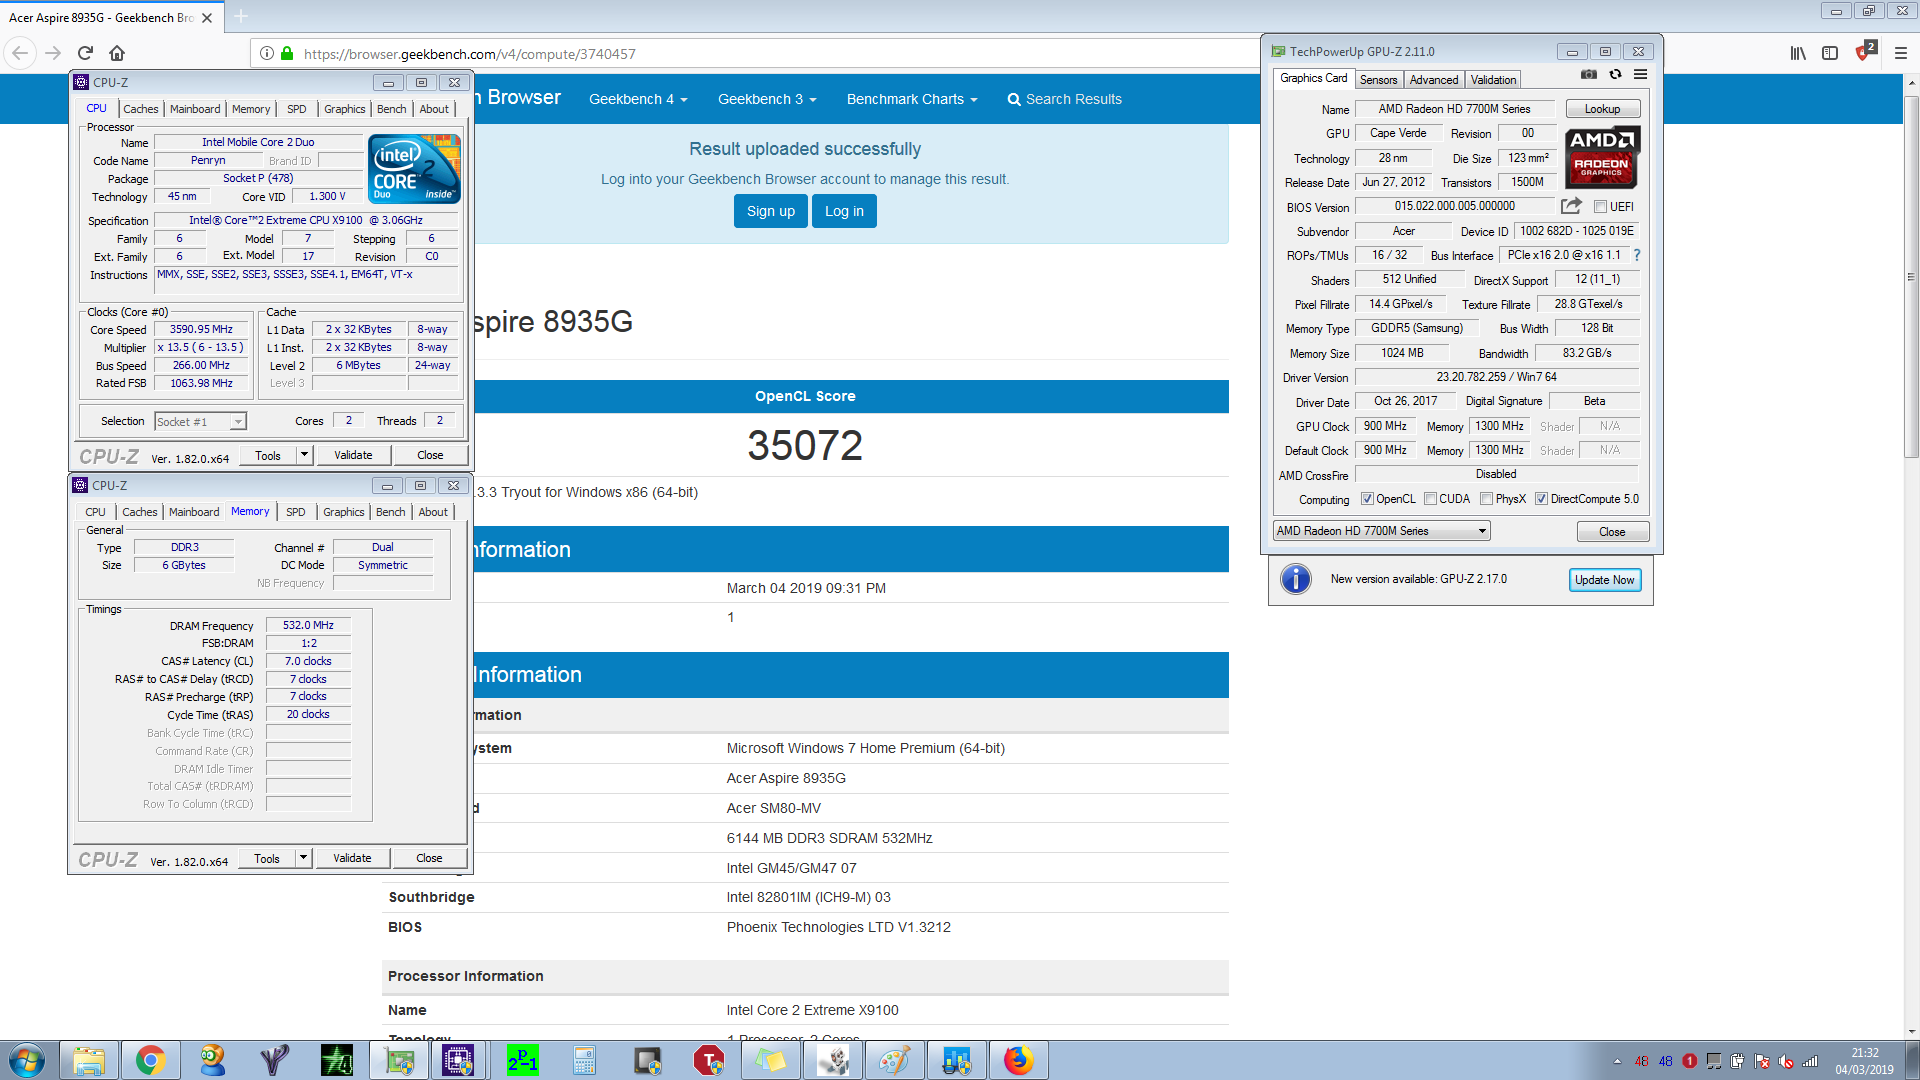Open the Socket #1 selection dropdown in CPU-Z

(x=201, y=421)
